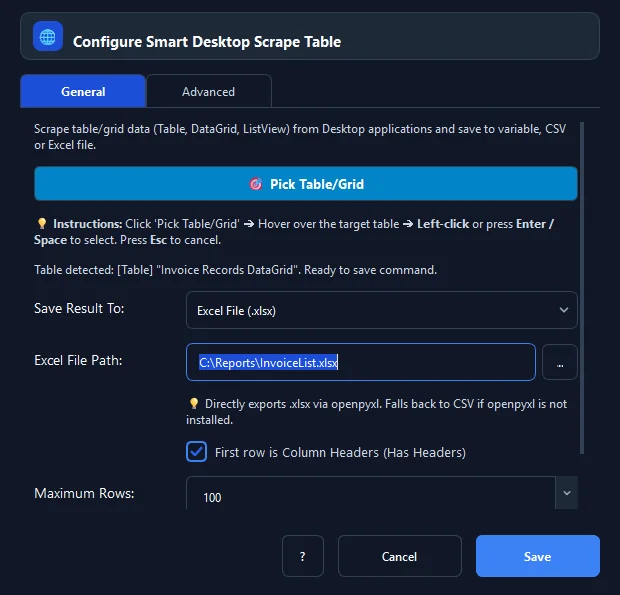
Task: Click inside the Excel File Path field
Action: tap(361, 362)
